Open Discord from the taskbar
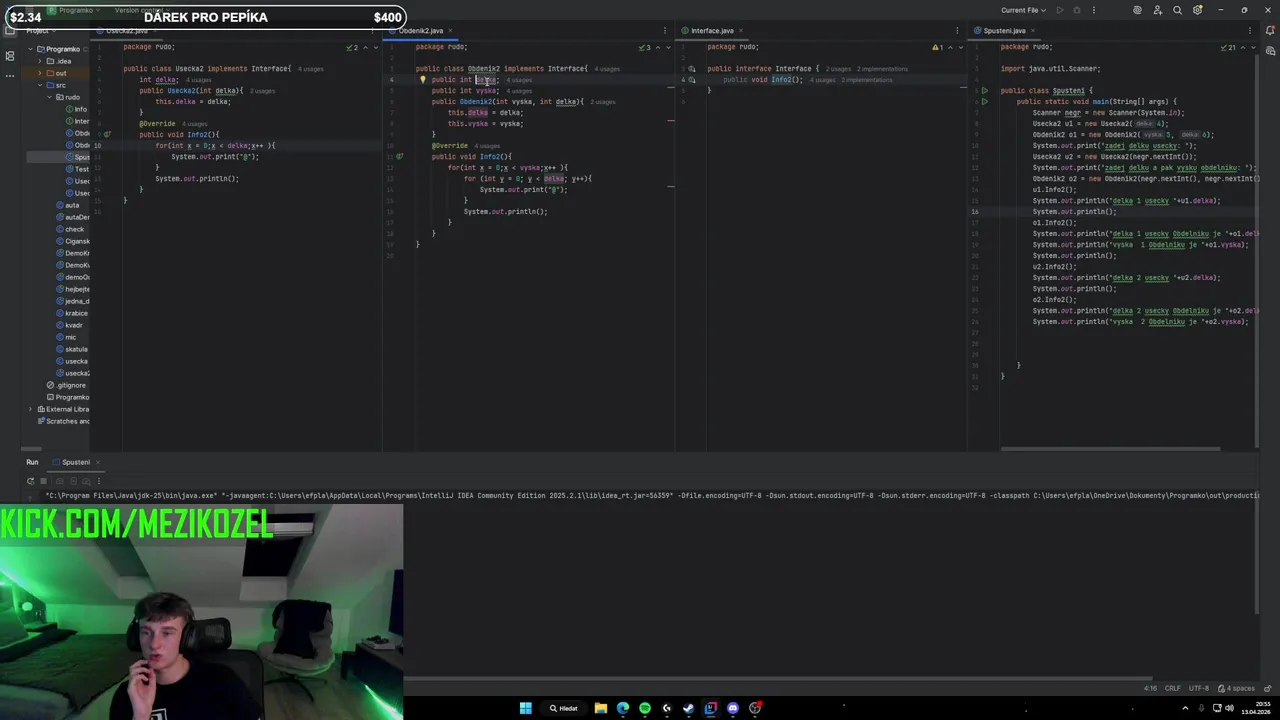This screenshot has width=1280, height=720. coord(733,708)
